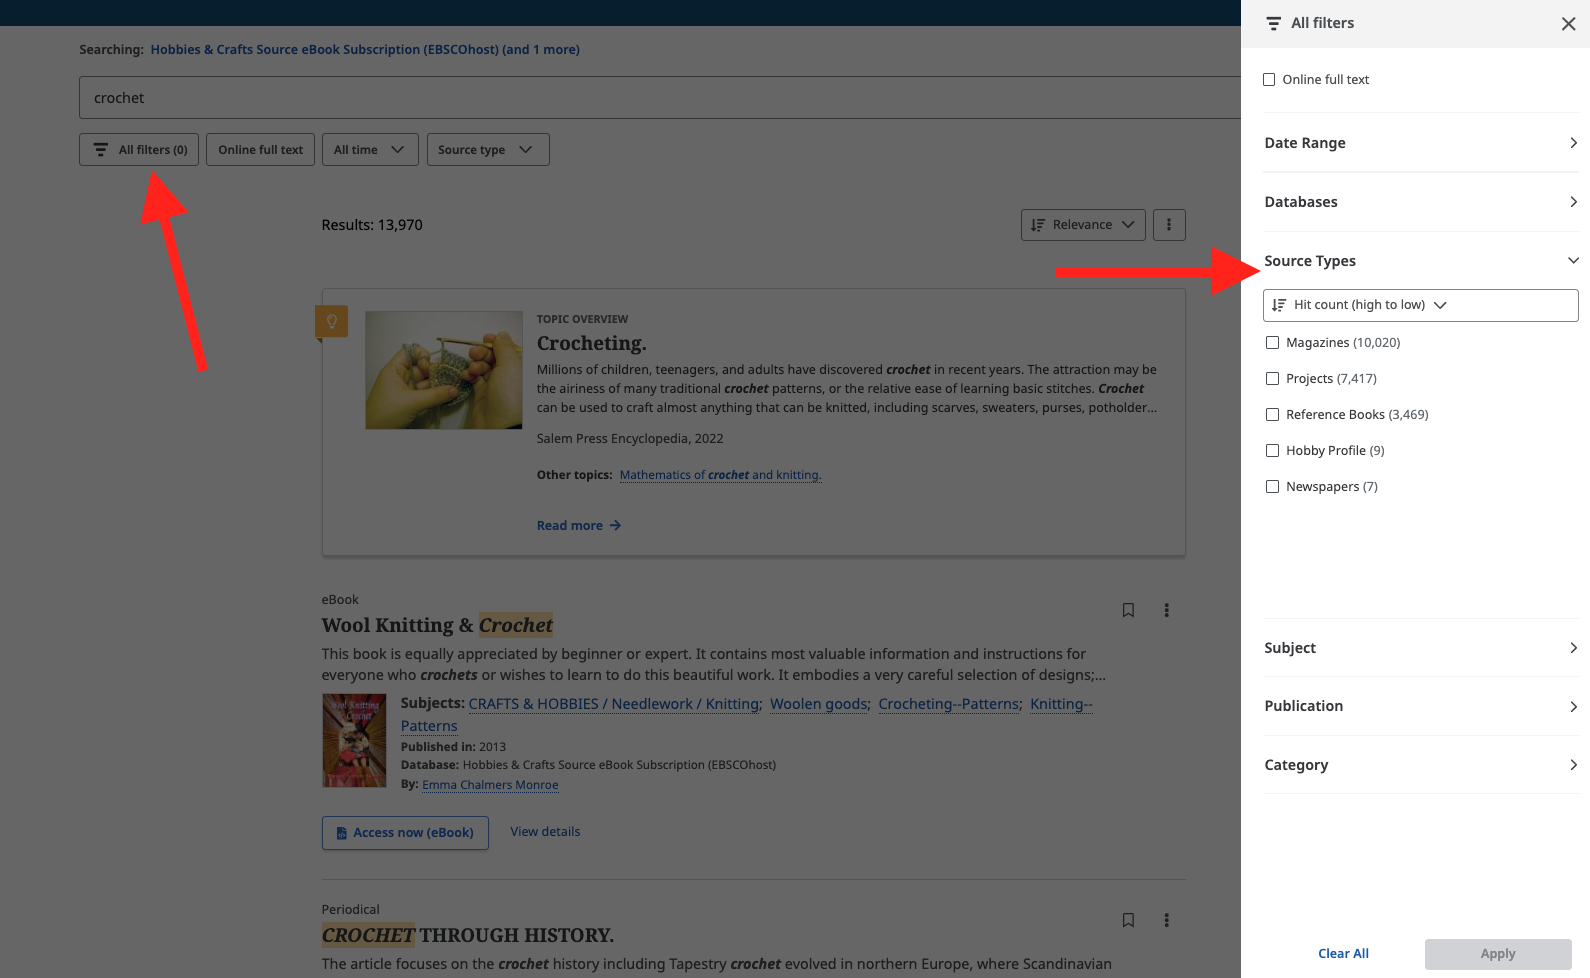The image size is (1590, 978).
Task: Bookmark the Crochet Through History result
Action: tap(1128, 920)
